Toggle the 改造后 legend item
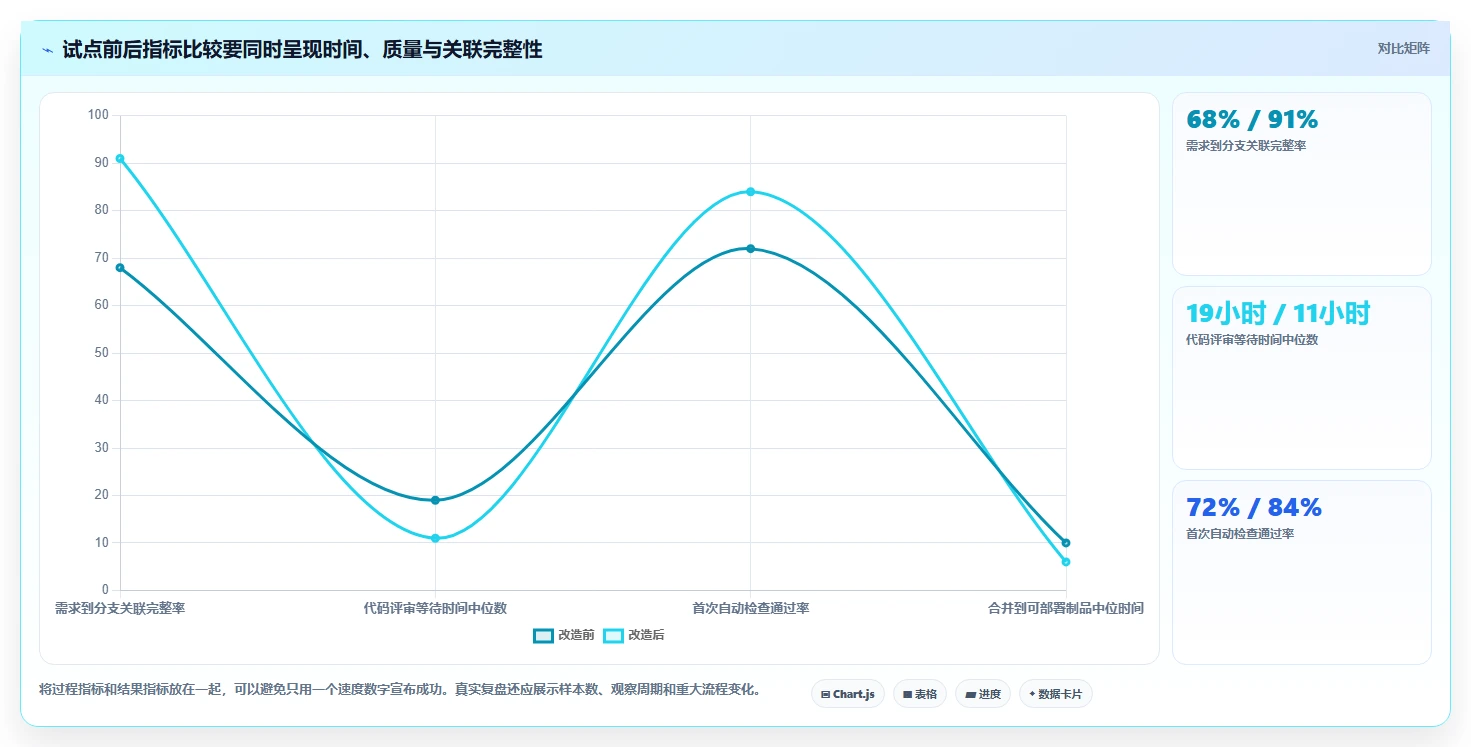Image resolution: width=1471 pixels, height=747 pixels. [634, 635]
